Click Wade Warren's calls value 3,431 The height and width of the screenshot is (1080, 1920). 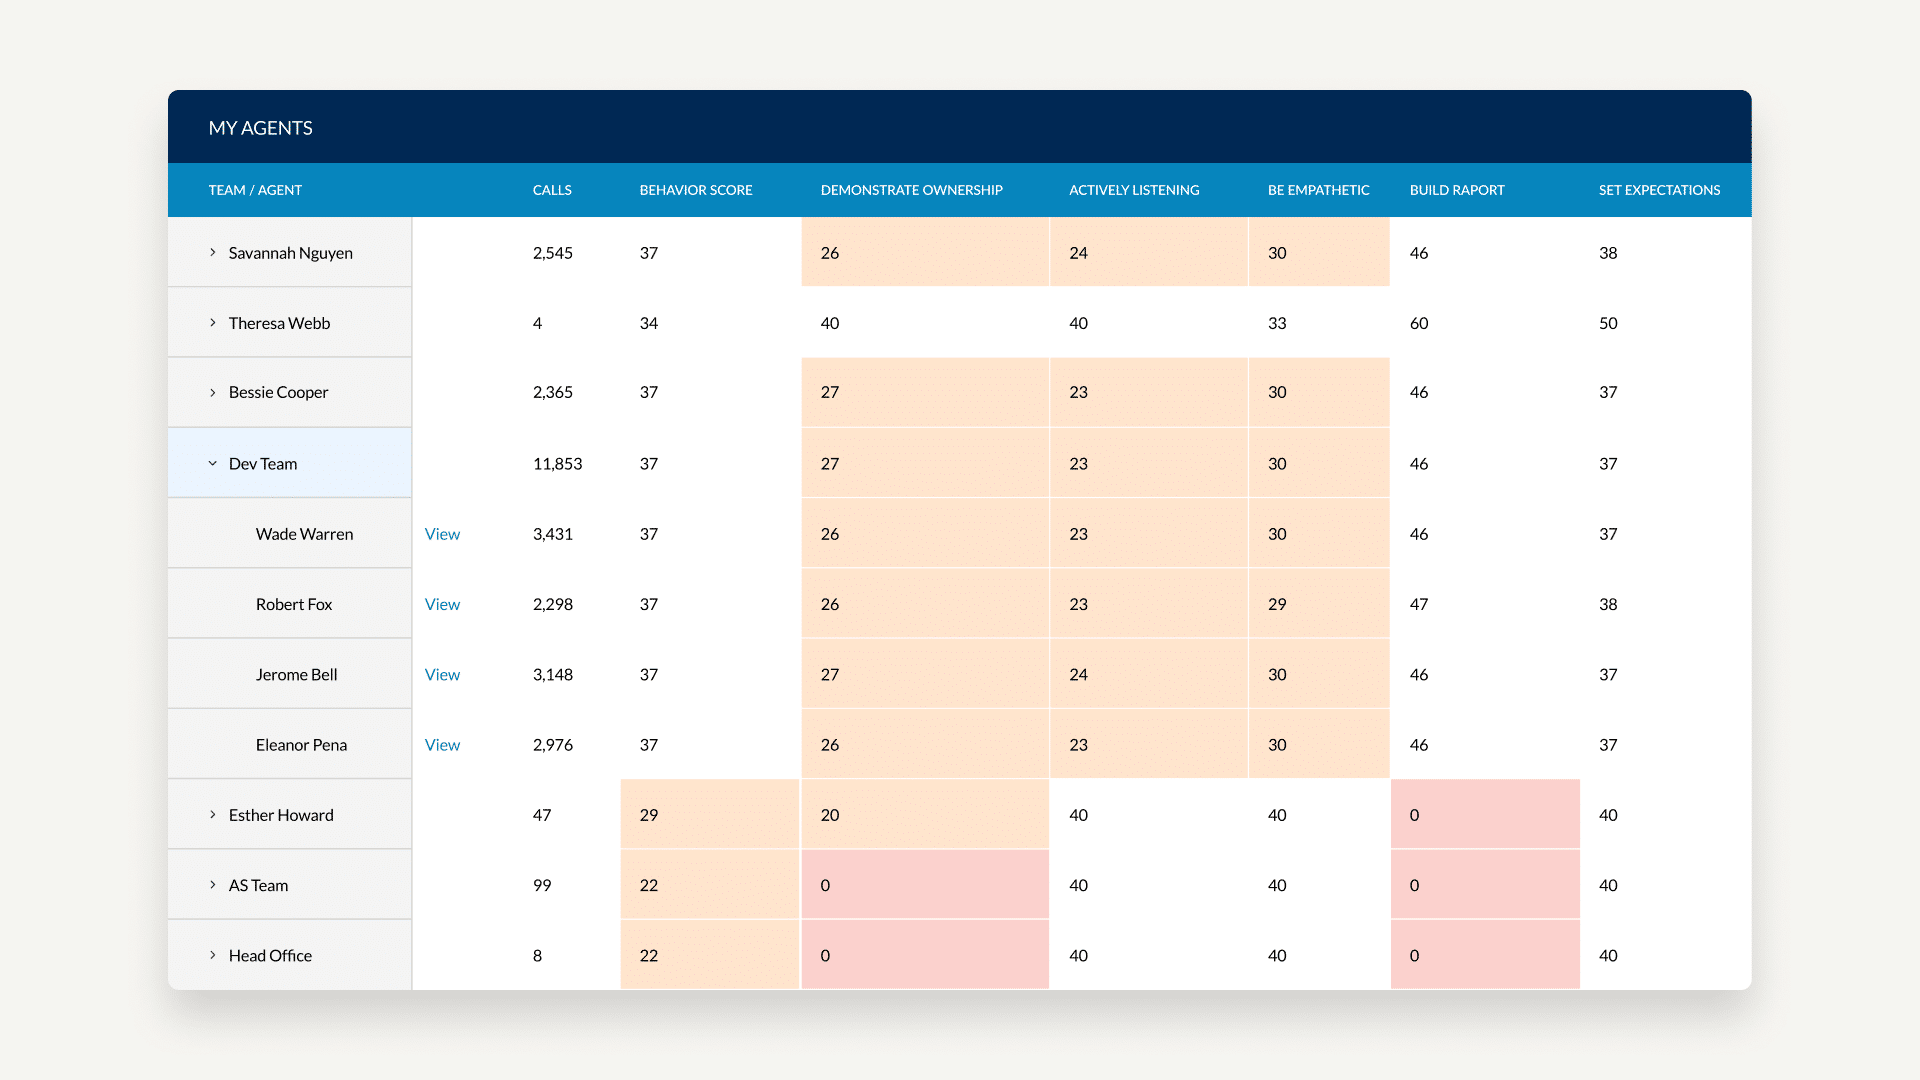(553, 534)
